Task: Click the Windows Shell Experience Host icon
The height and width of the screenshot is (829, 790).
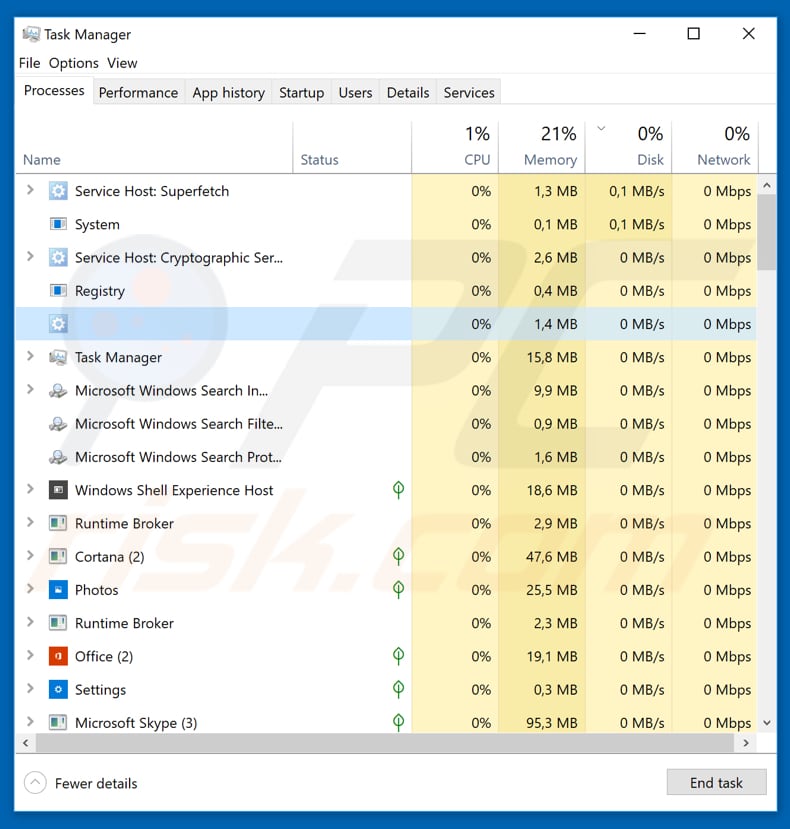Action: coord(58,490)
